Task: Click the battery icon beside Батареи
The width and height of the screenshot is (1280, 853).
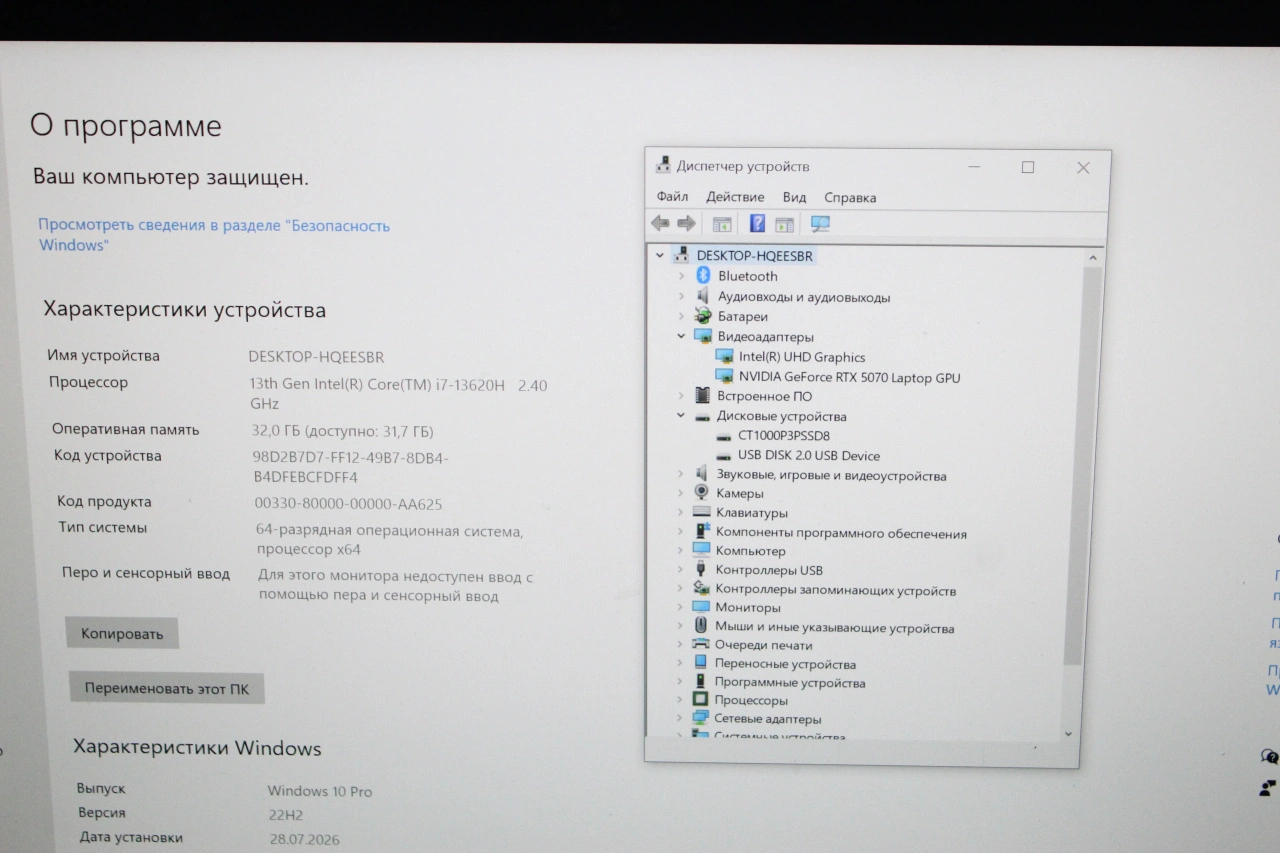Action: pos(702,316)
